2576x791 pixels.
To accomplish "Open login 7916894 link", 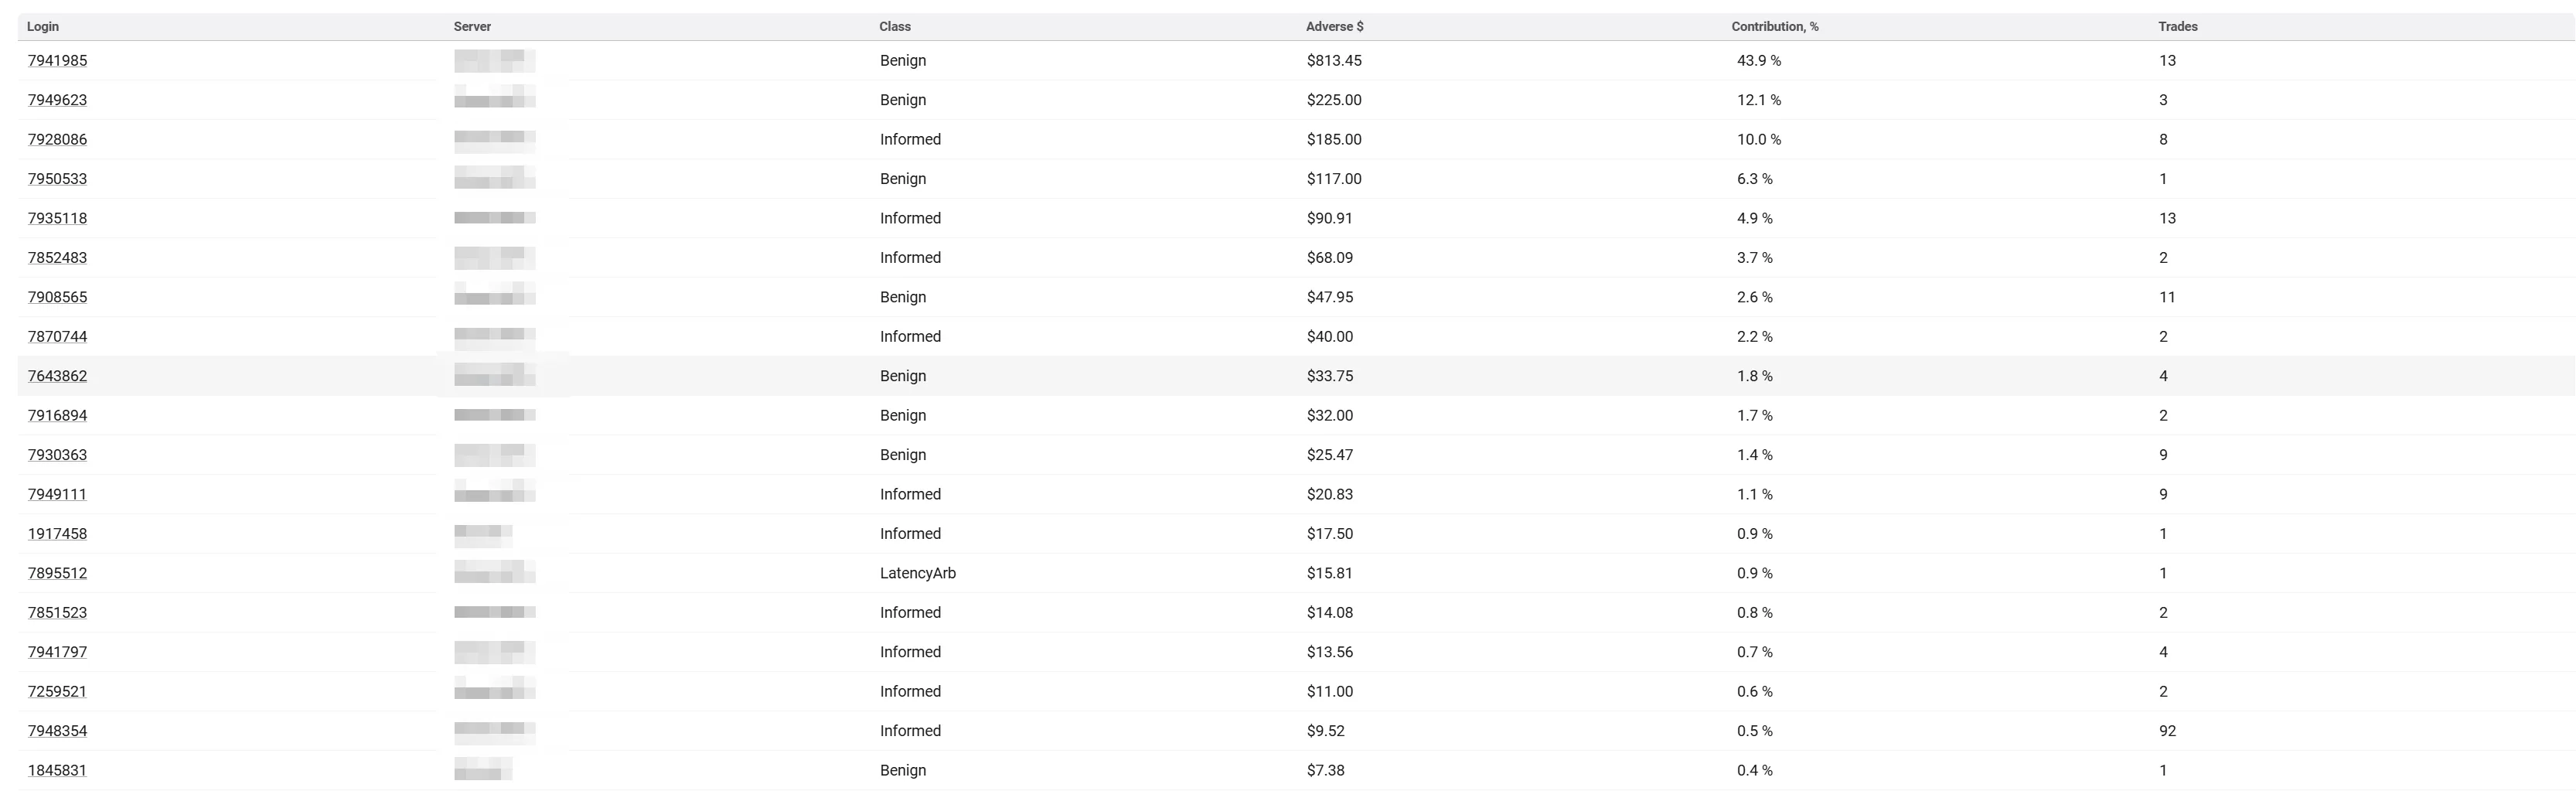I will 57,415.
